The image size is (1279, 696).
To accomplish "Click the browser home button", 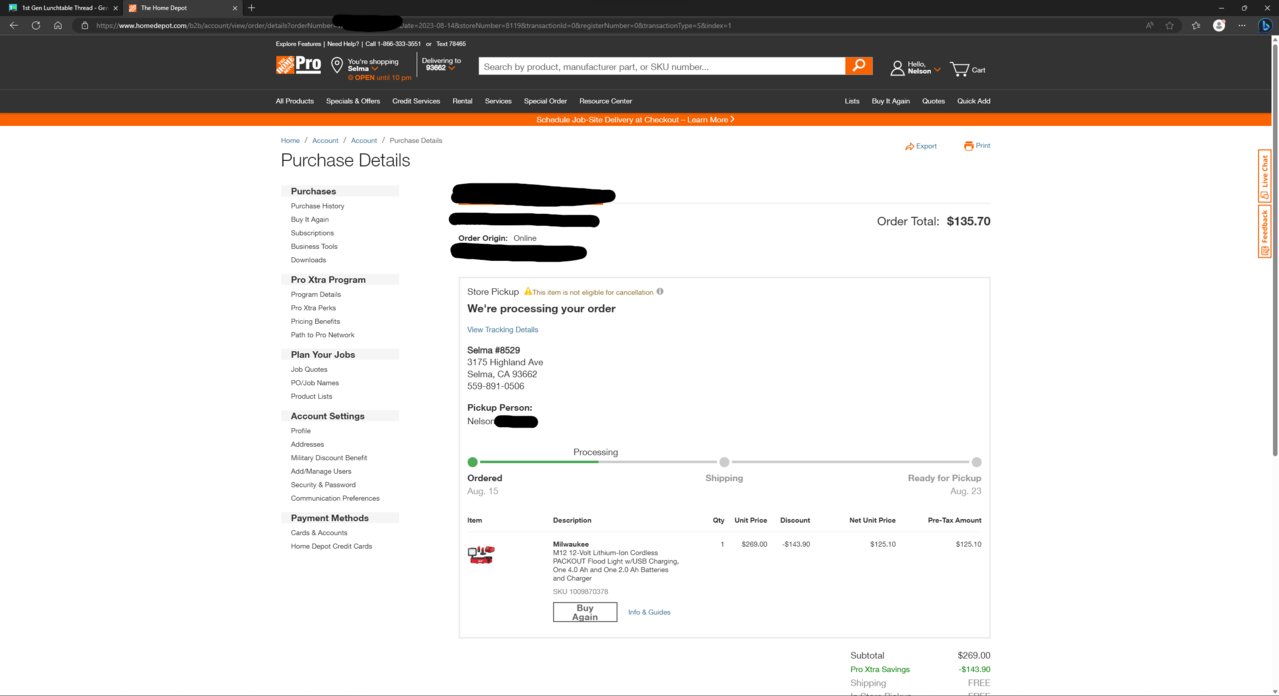I will click(58, 25).
